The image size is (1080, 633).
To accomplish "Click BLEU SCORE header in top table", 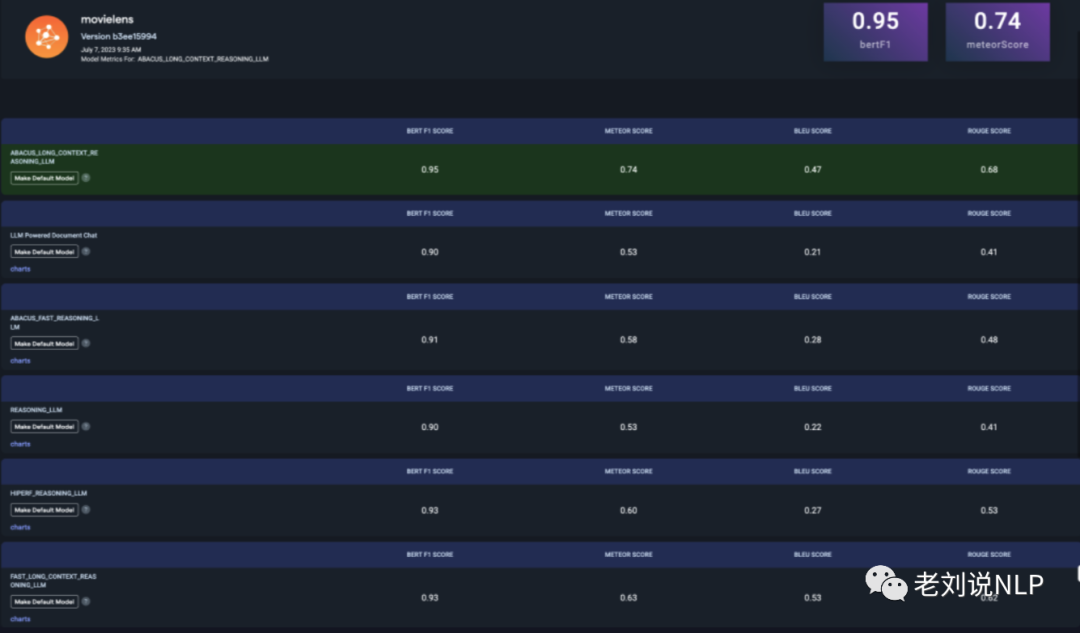I will [x=813, y=131].
